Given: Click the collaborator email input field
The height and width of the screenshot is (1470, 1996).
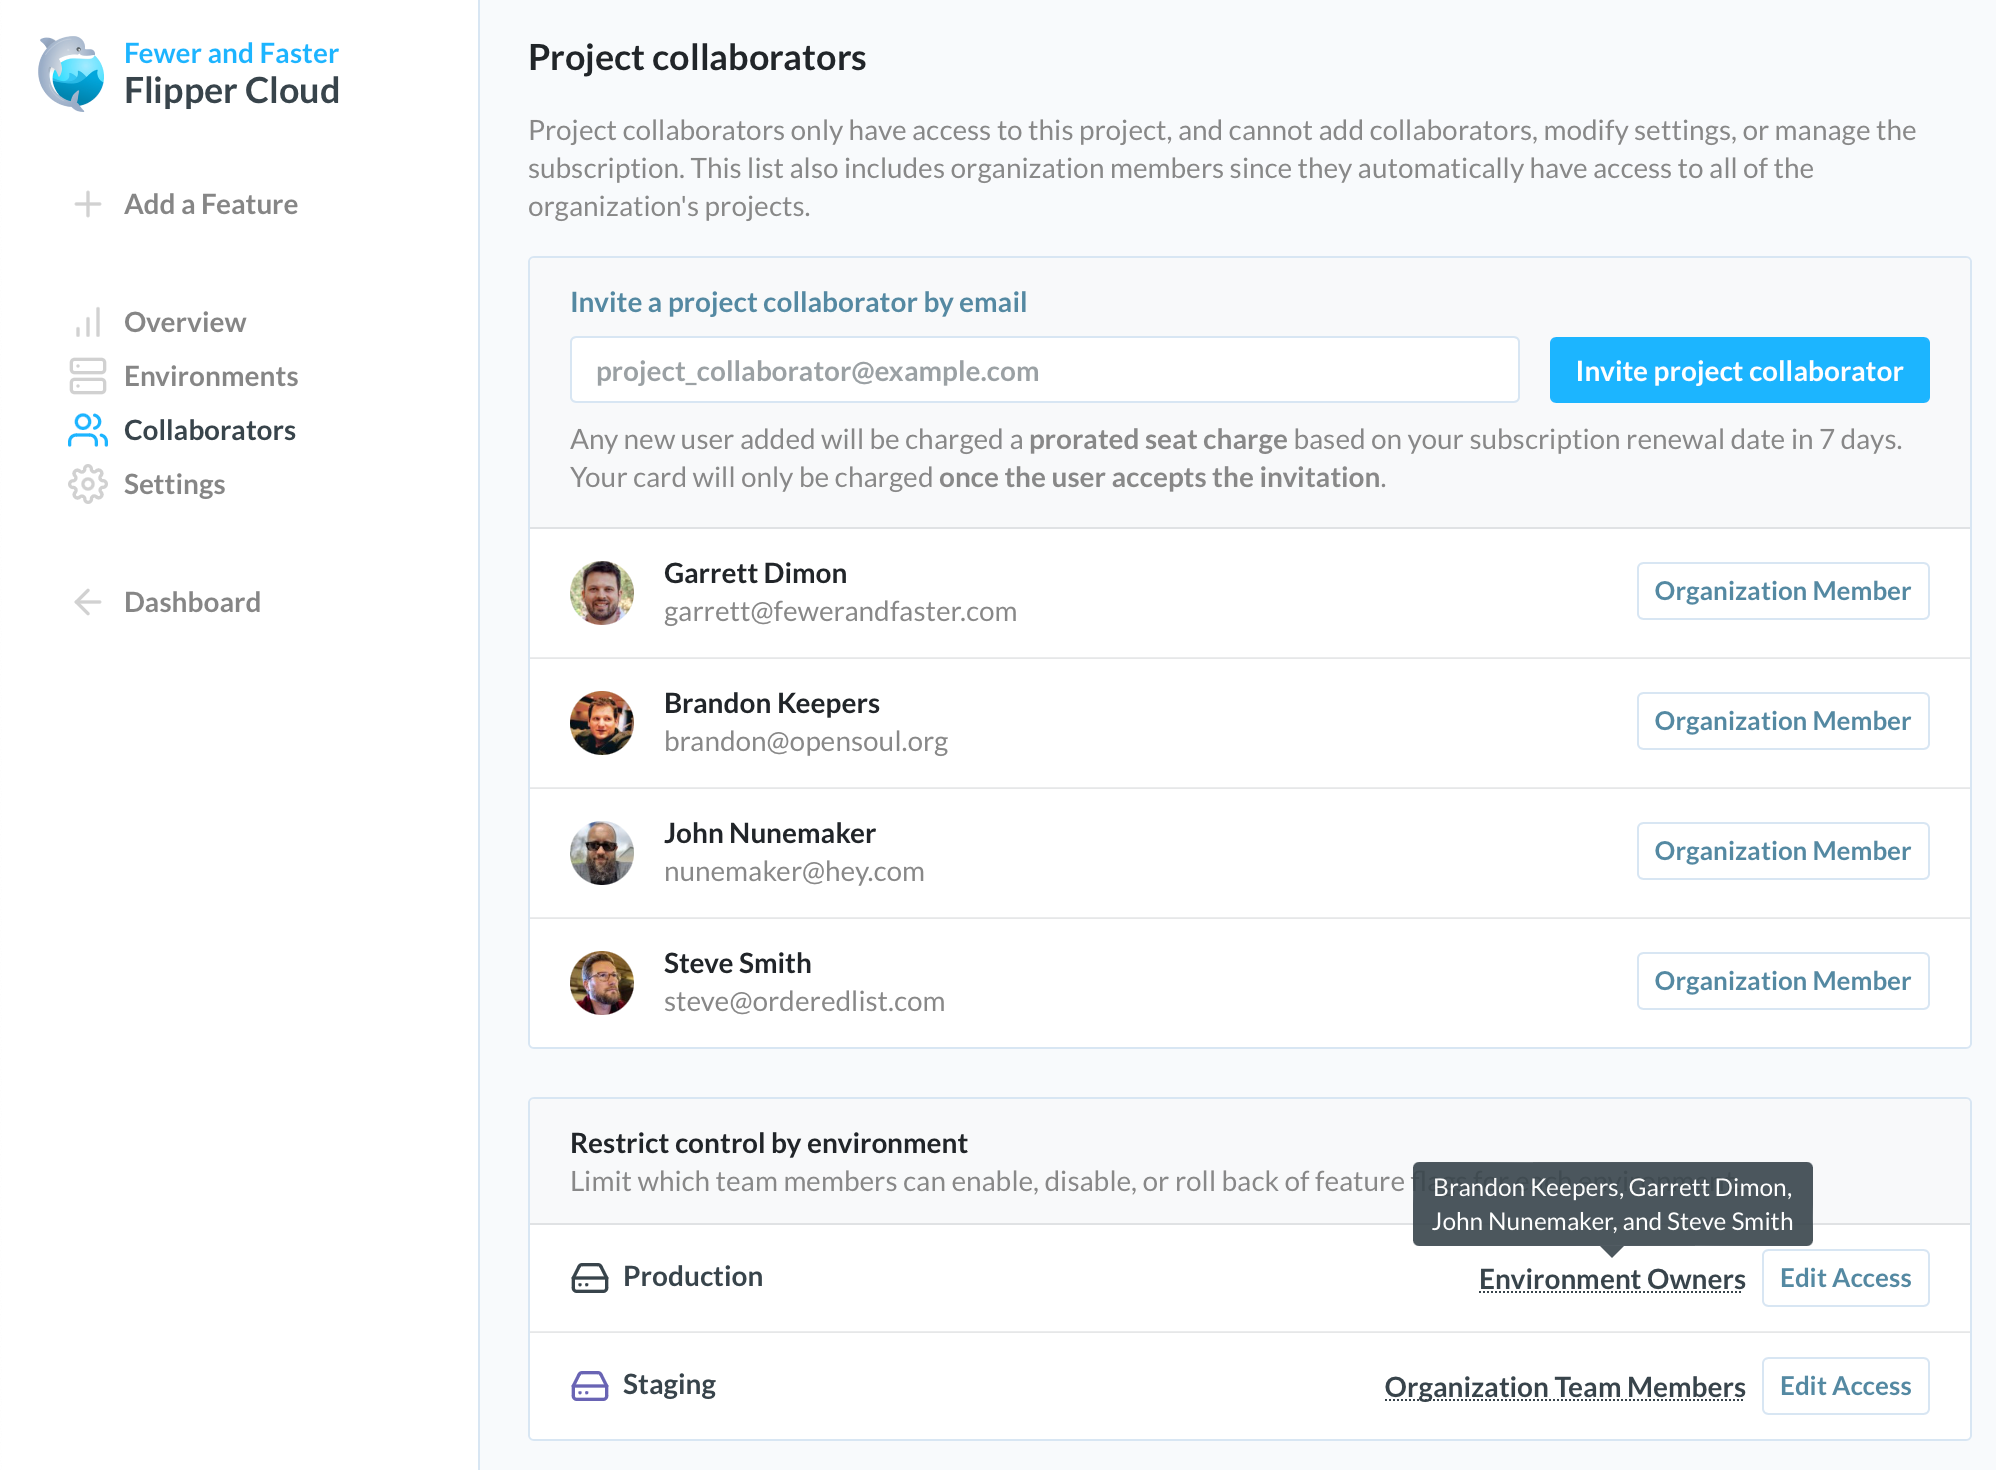Looking at the screenshot, I should tap(1043, 370).
